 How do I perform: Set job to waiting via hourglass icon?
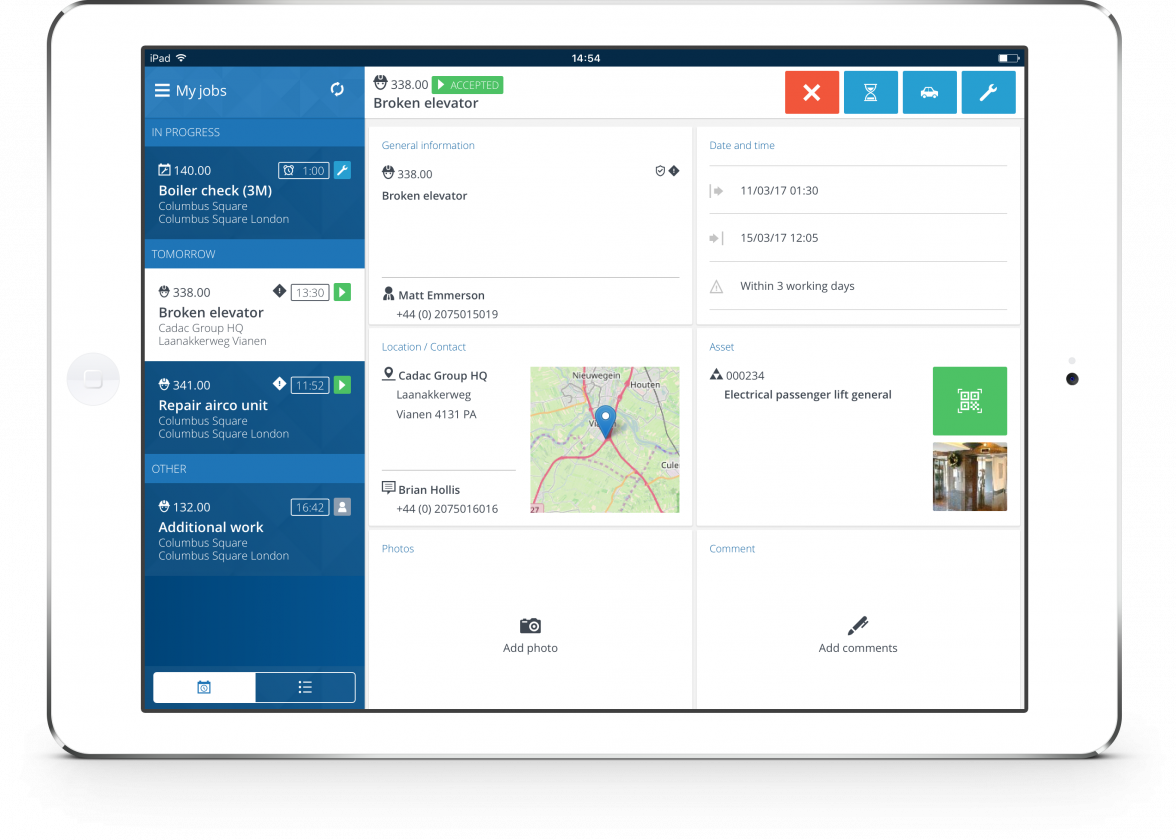(870, 92)
